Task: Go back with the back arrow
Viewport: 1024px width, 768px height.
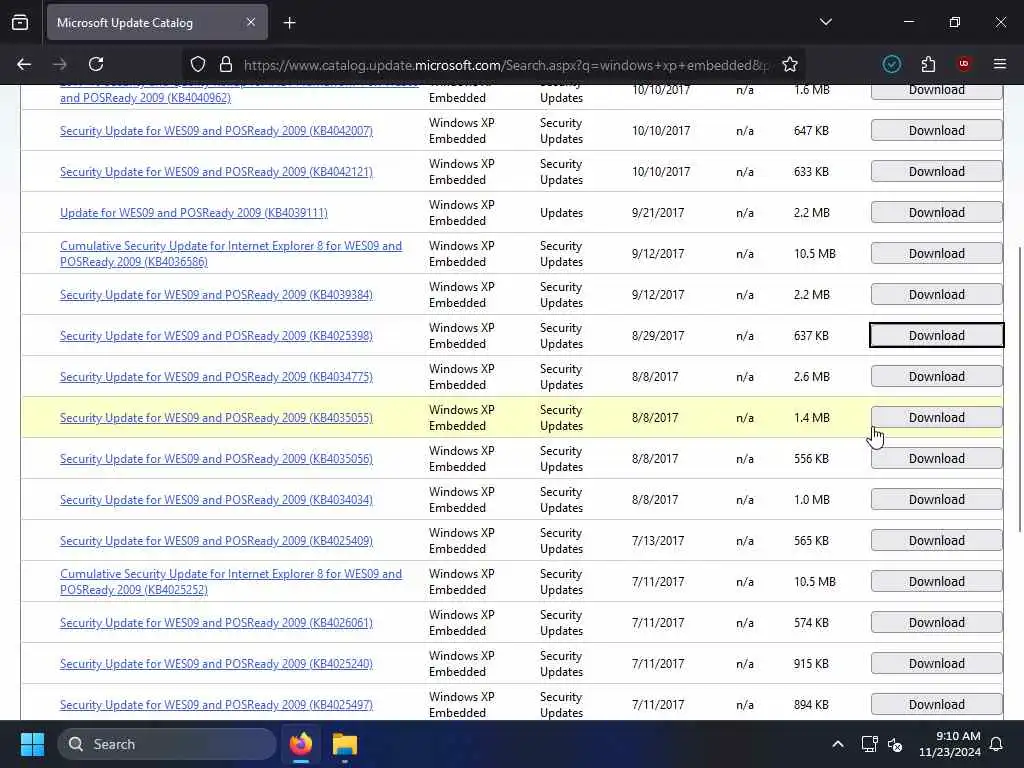Action: pyautogui.click(x=24, y=64)
